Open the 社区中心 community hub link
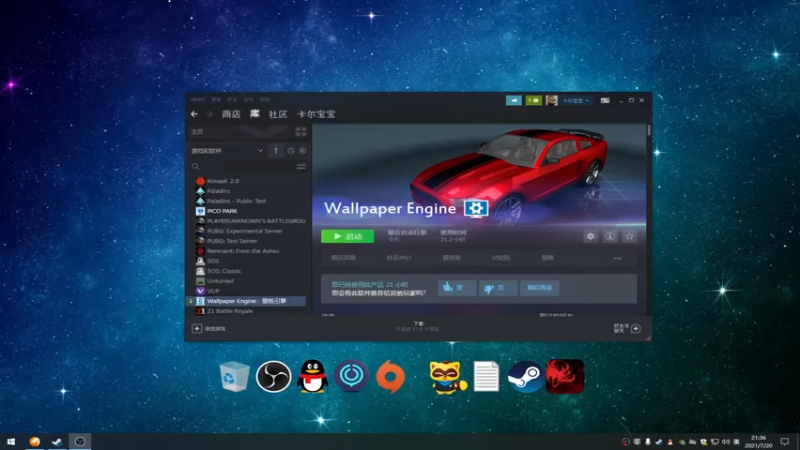 pyautogui.click(x=399, y=258)
